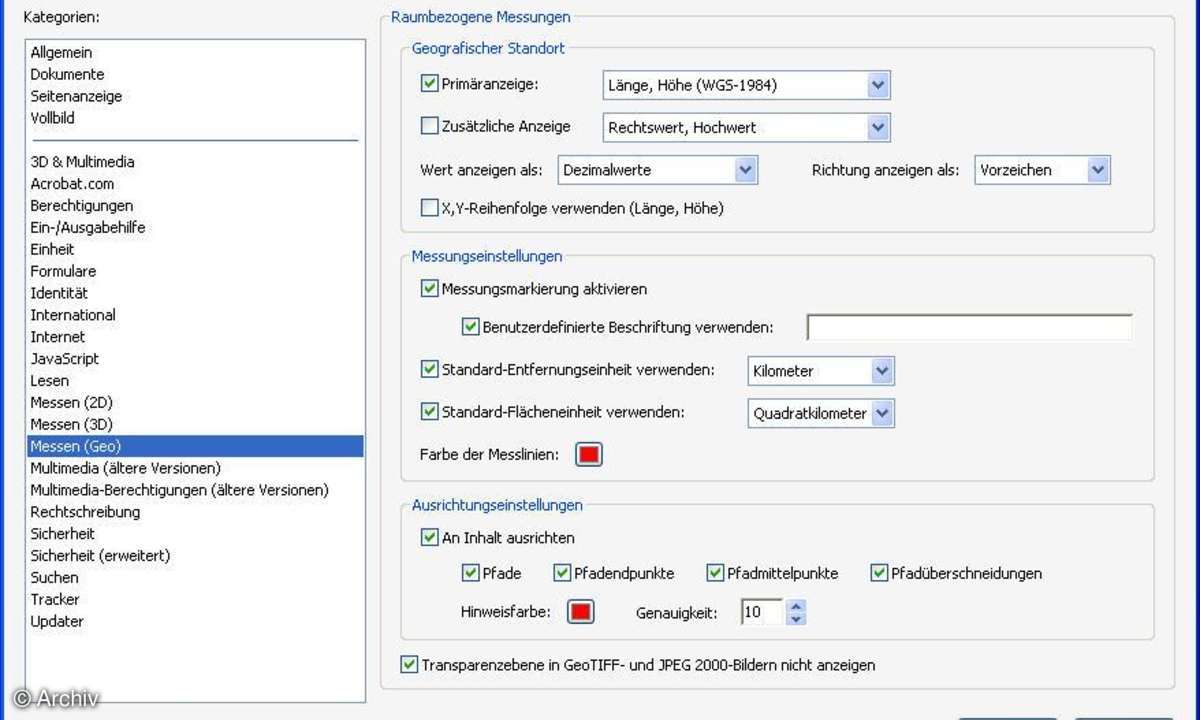Toggle the Pfadüberschneidungen checkbox
The image size is (1200, 720).
(879, 573)
